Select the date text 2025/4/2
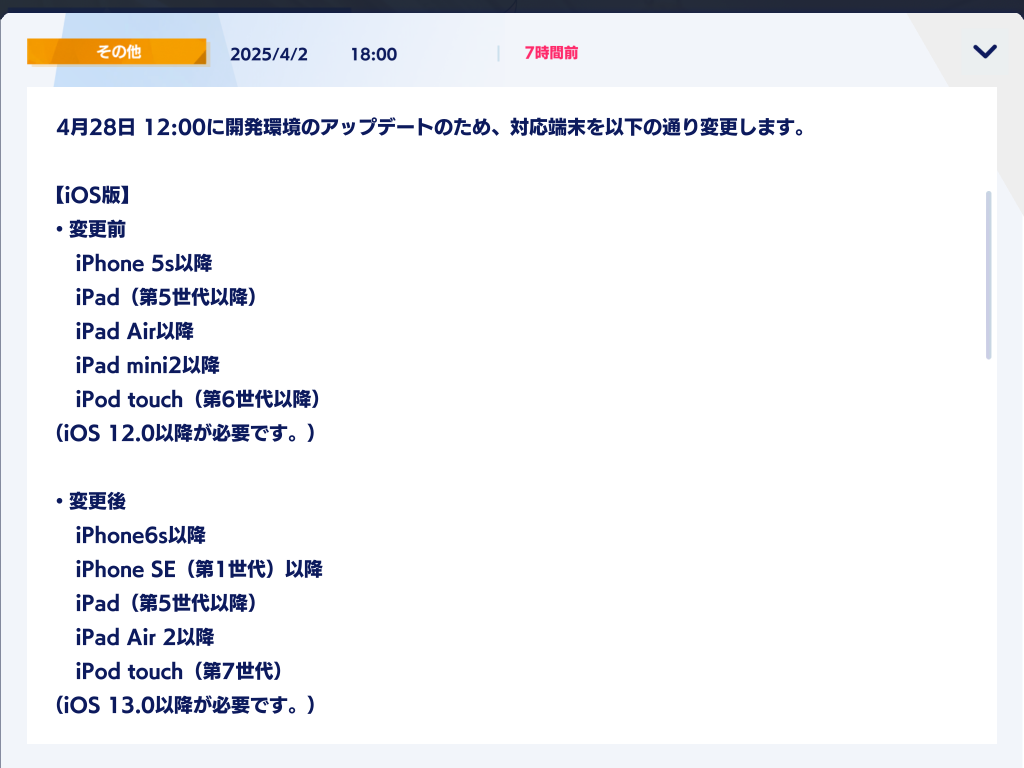Screen dimensions: 1024x768 [x=268, y=54]
